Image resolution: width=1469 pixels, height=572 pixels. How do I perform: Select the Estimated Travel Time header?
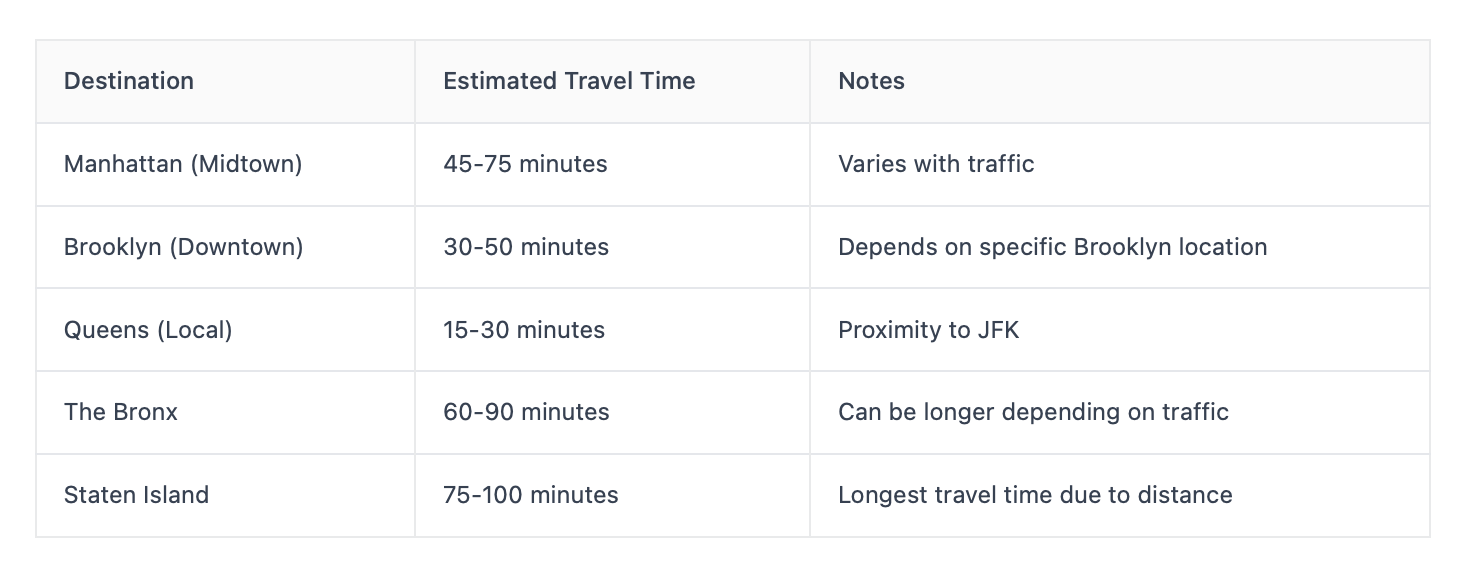[x=569, y=81]
